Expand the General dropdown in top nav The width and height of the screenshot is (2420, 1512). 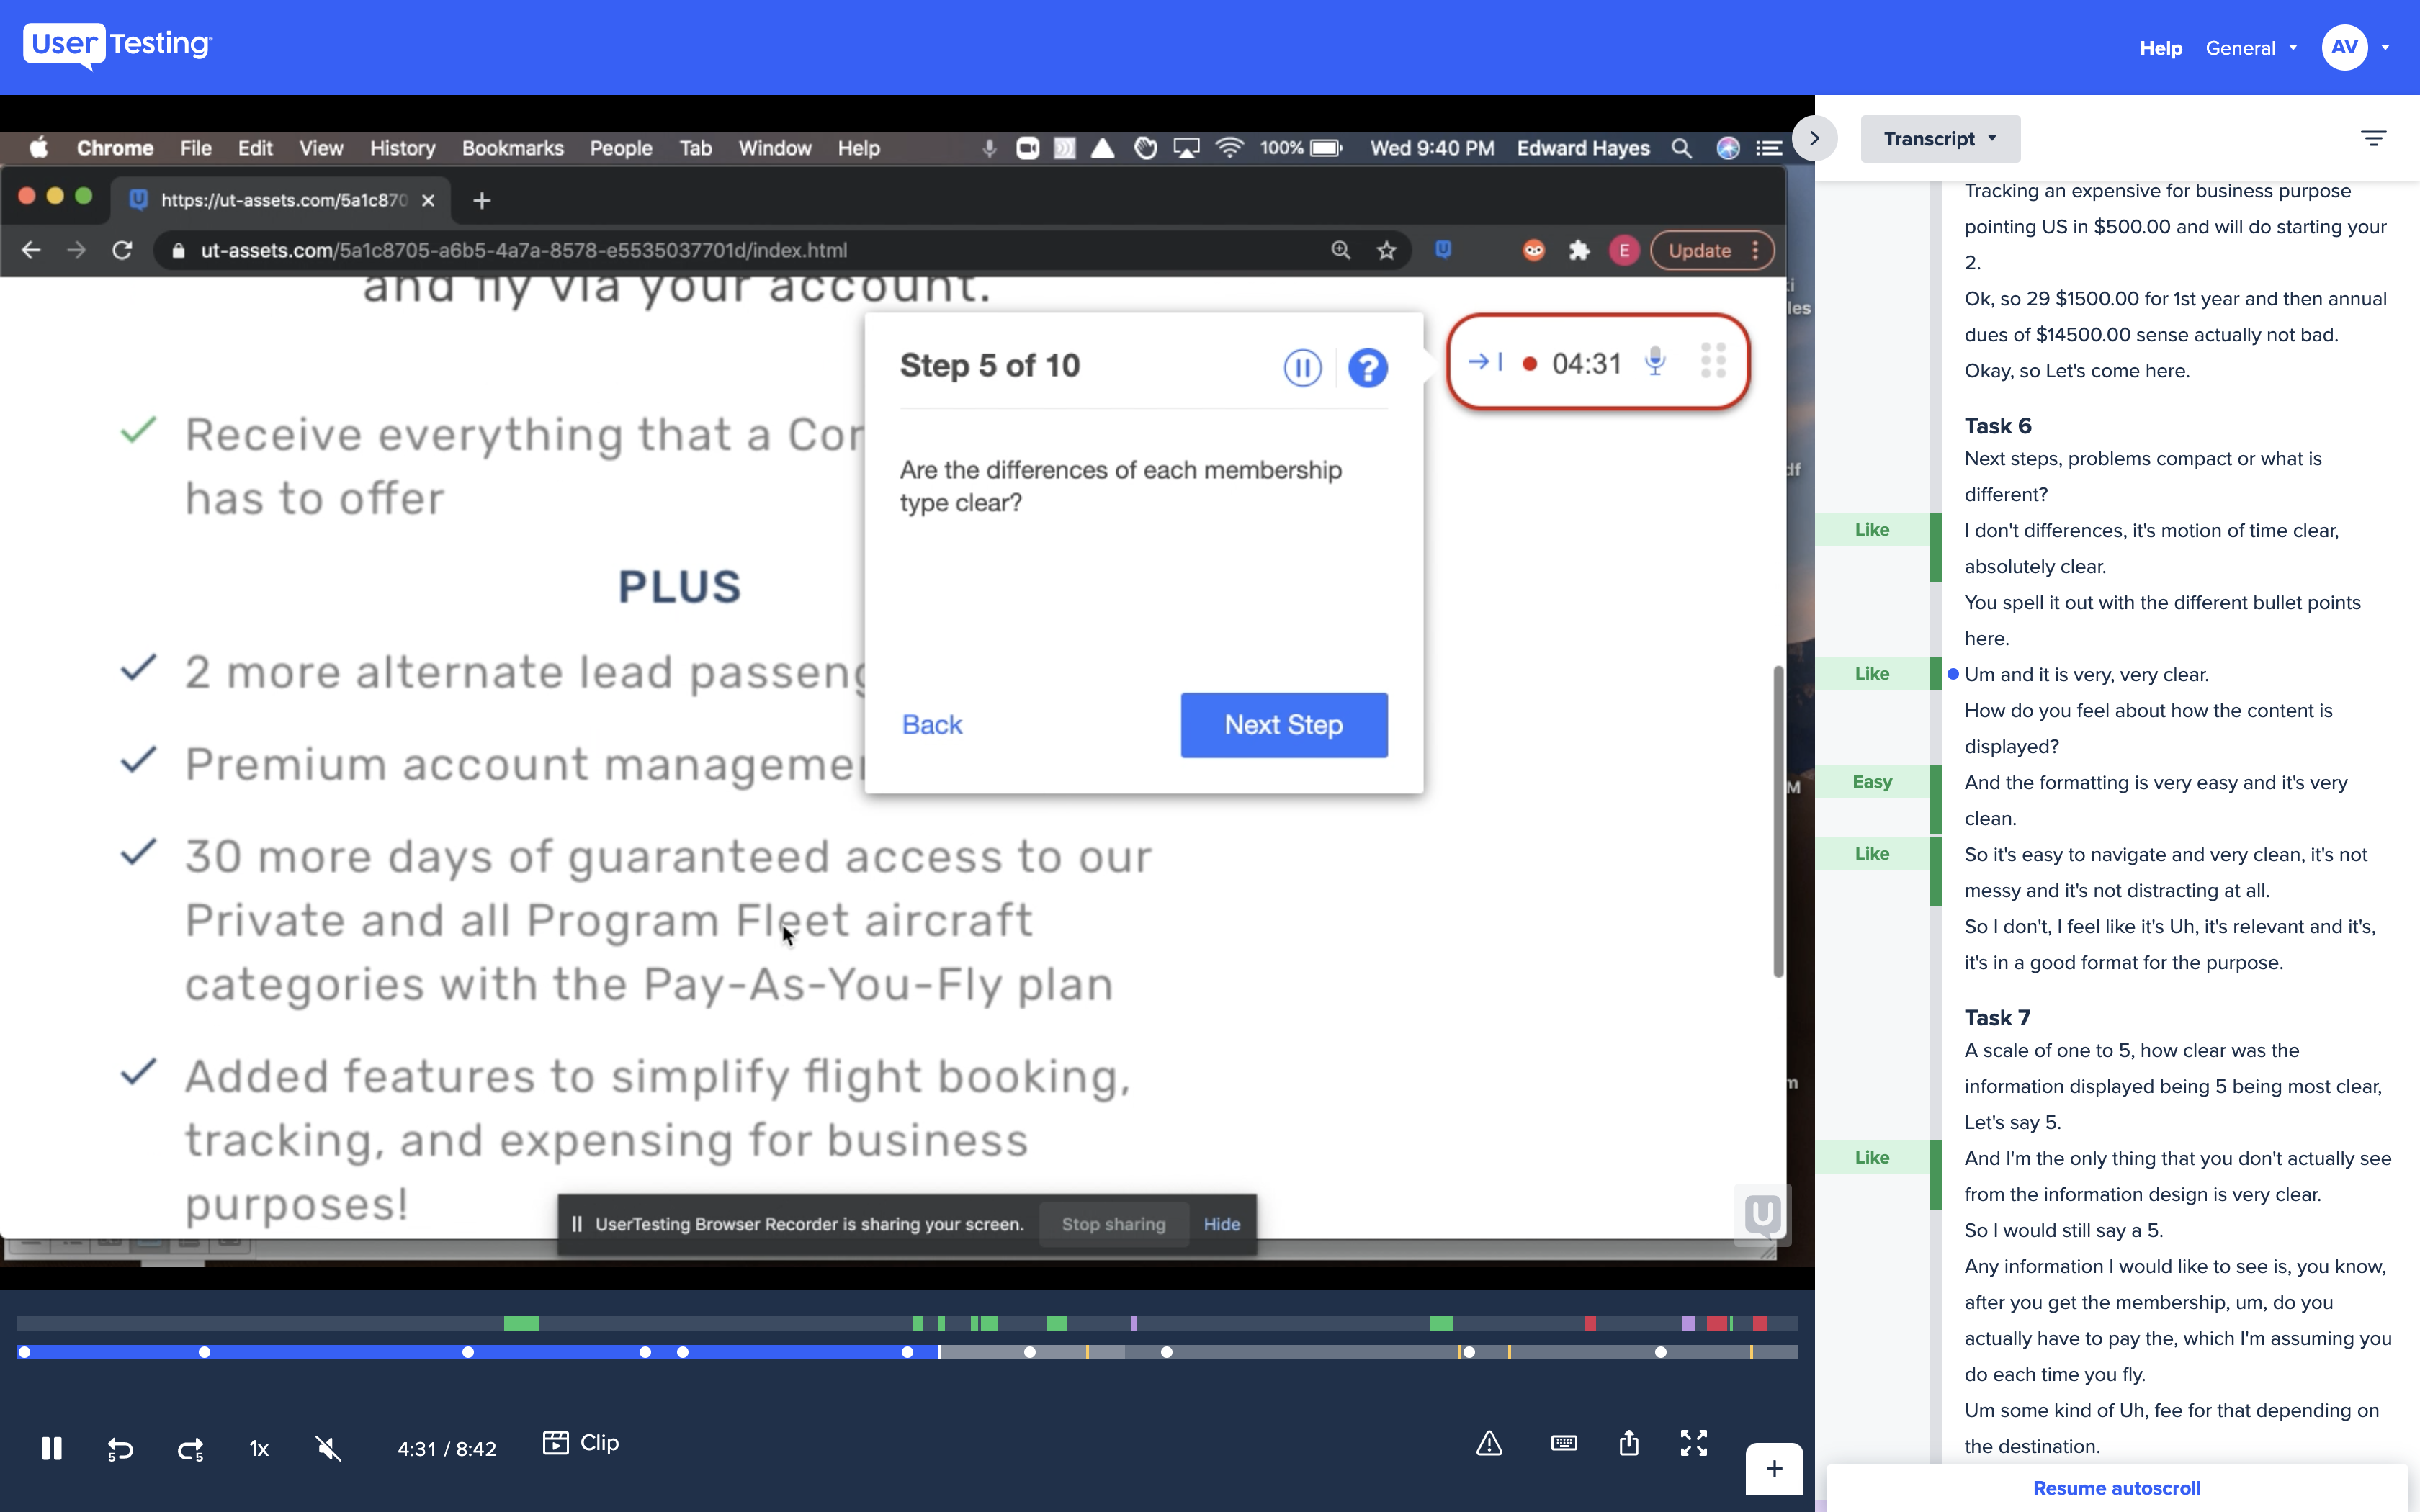click(x=2253, y=47)
